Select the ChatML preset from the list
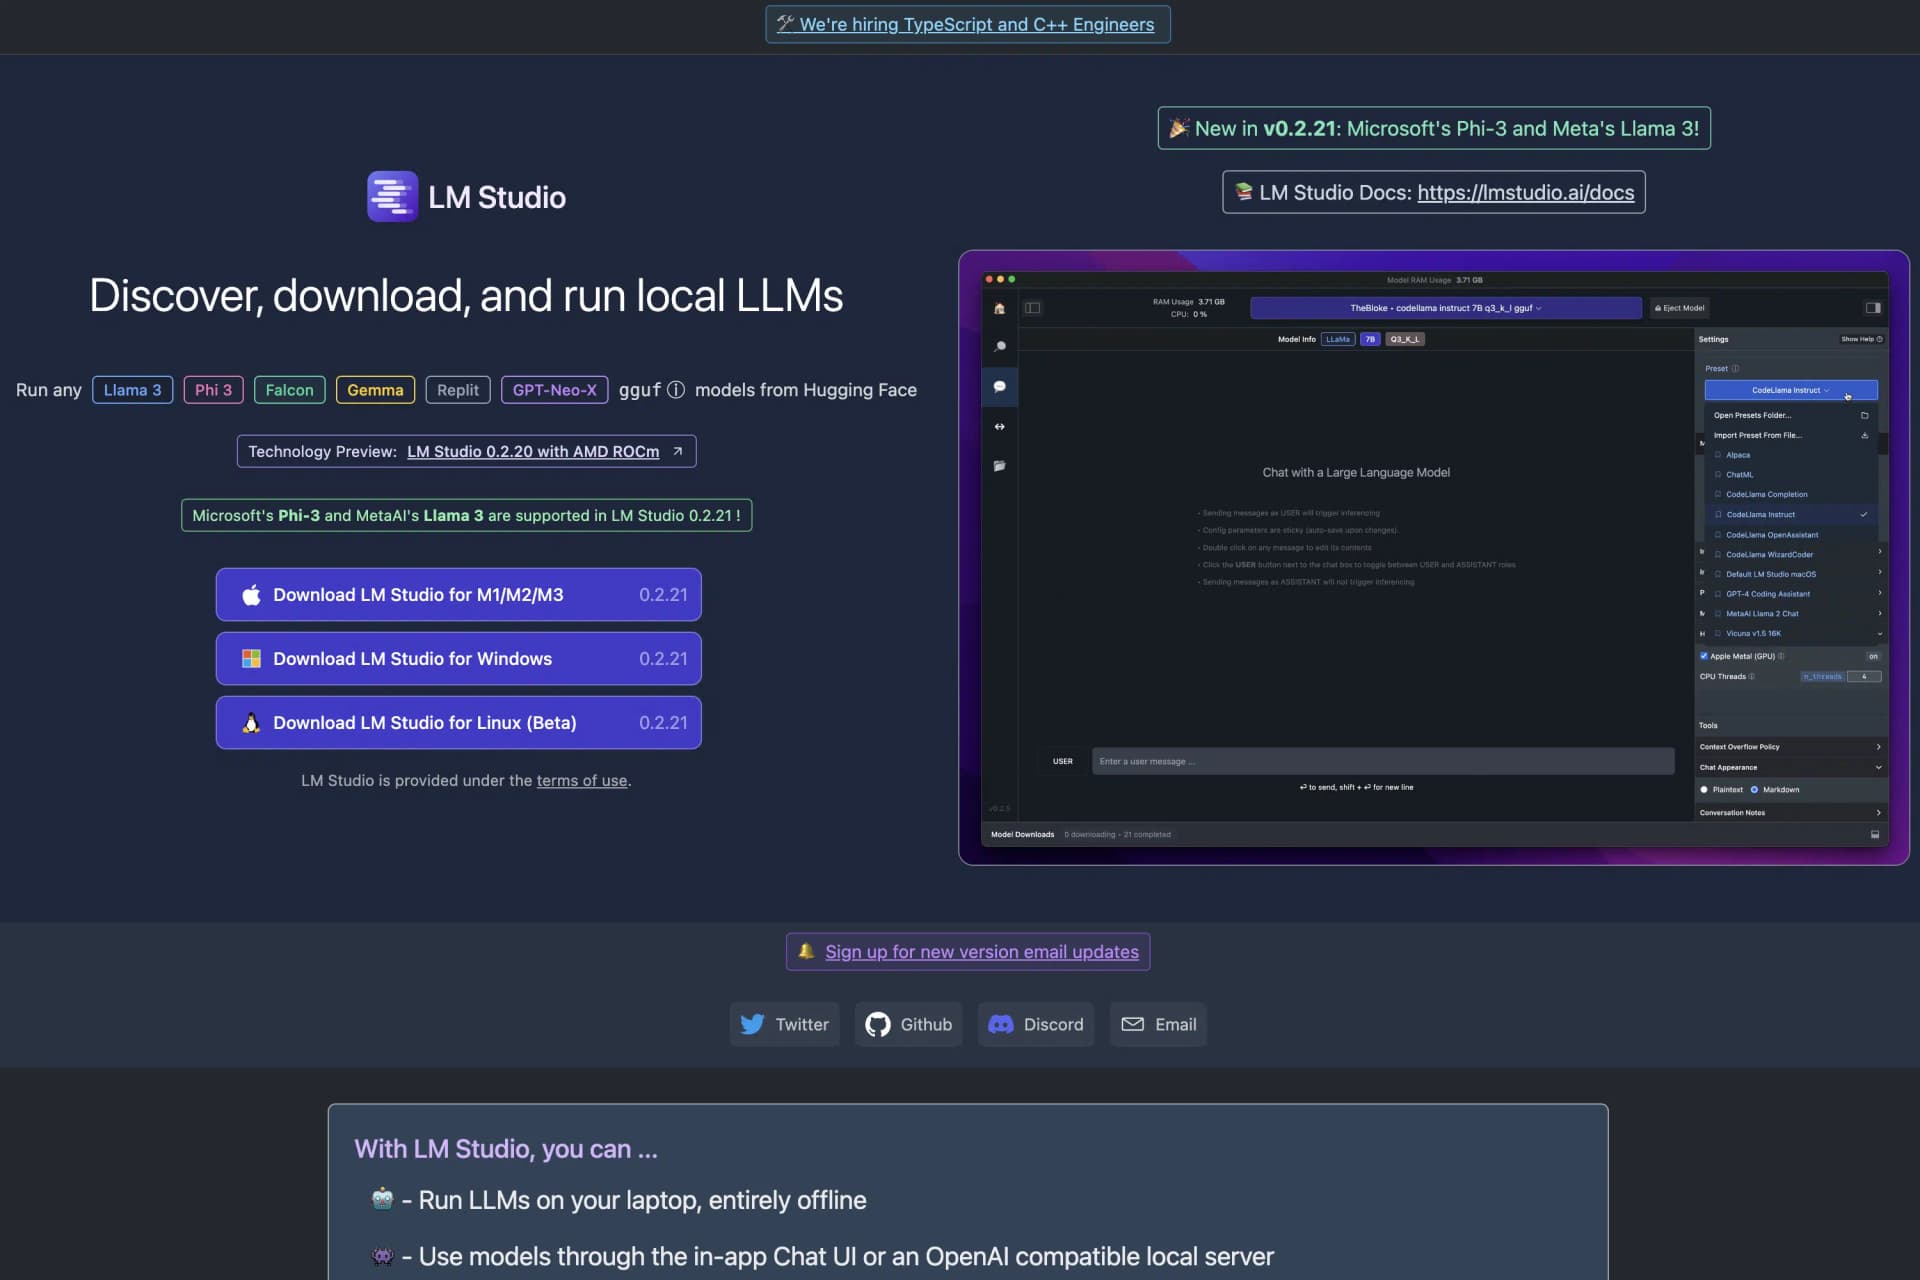 click(1738, 474)
